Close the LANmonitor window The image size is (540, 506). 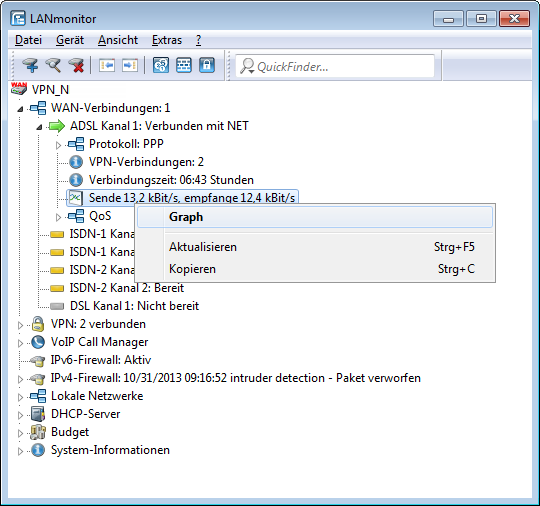514,19
